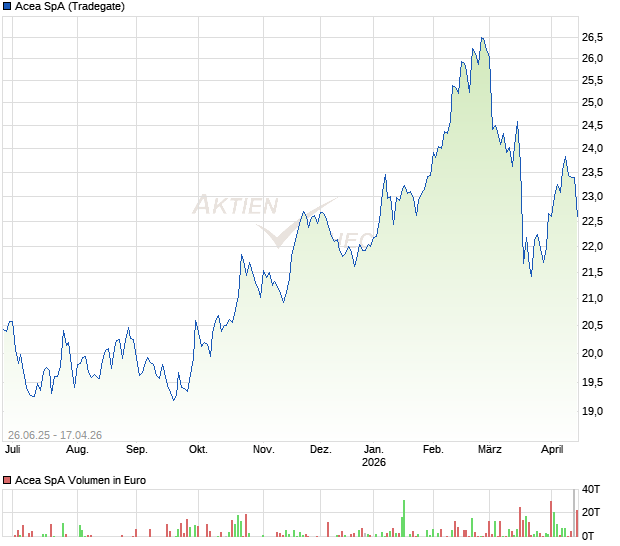
Task: Click the red volume legend square
Action: [7, 480]
